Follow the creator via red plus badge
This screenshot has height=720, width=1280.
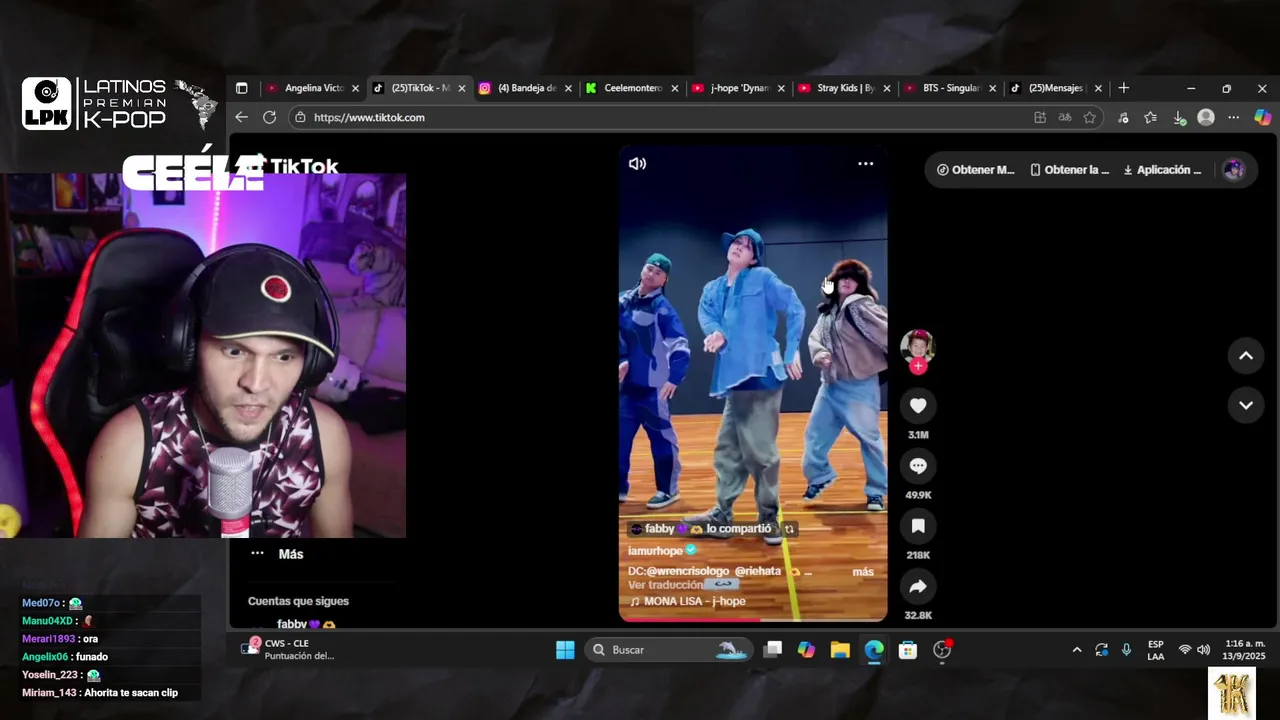(x=918, y=366)
